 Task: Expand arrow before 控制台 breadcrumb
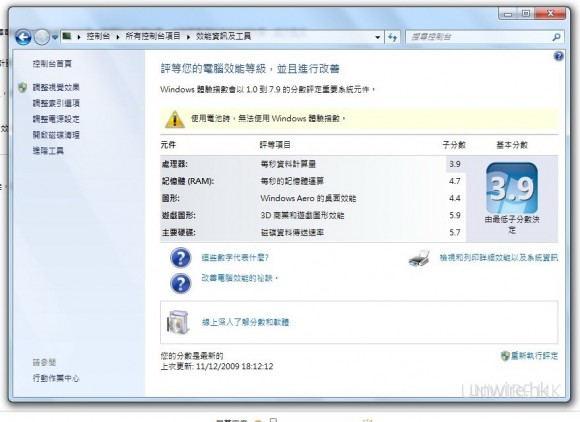click(79, 37)
